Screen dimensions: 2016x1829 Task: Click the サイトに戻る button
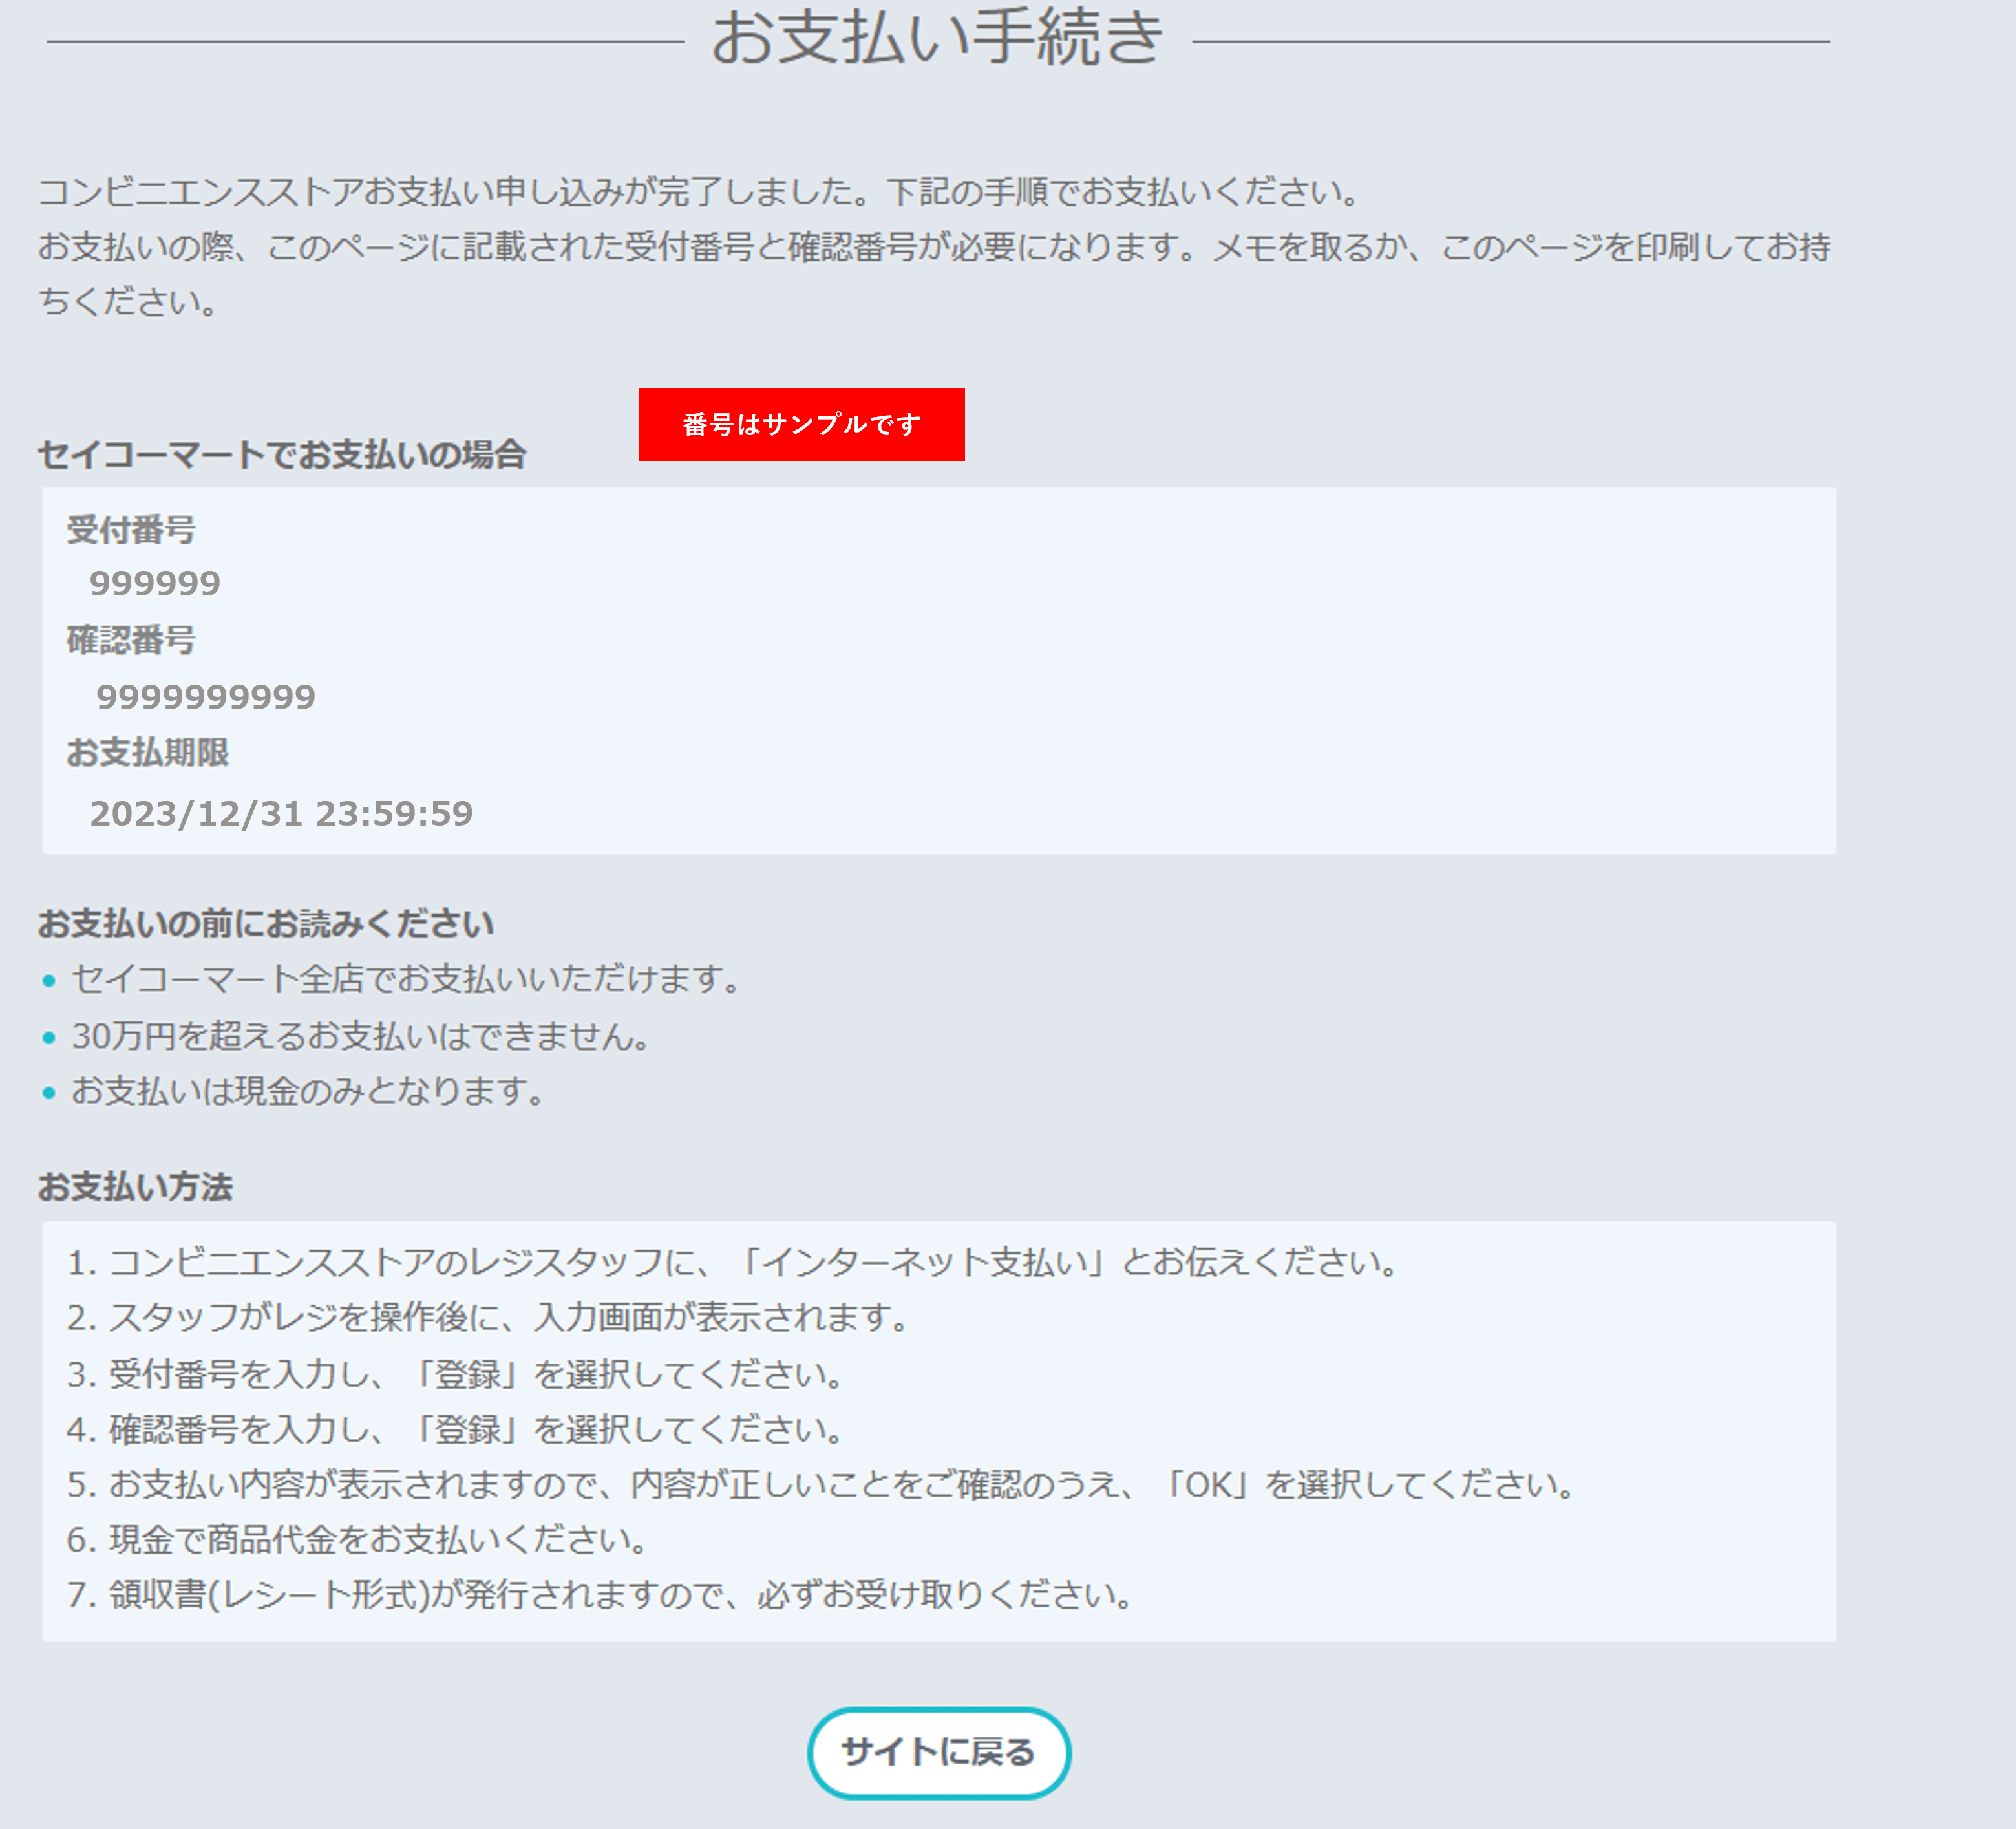coord(939,1752)
